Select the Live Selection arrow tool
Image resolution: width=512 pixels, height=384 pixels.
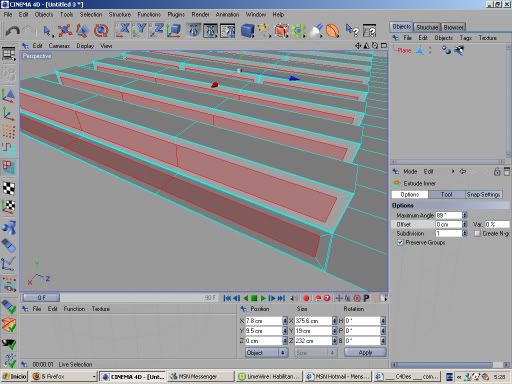click(x=47, y=31)
